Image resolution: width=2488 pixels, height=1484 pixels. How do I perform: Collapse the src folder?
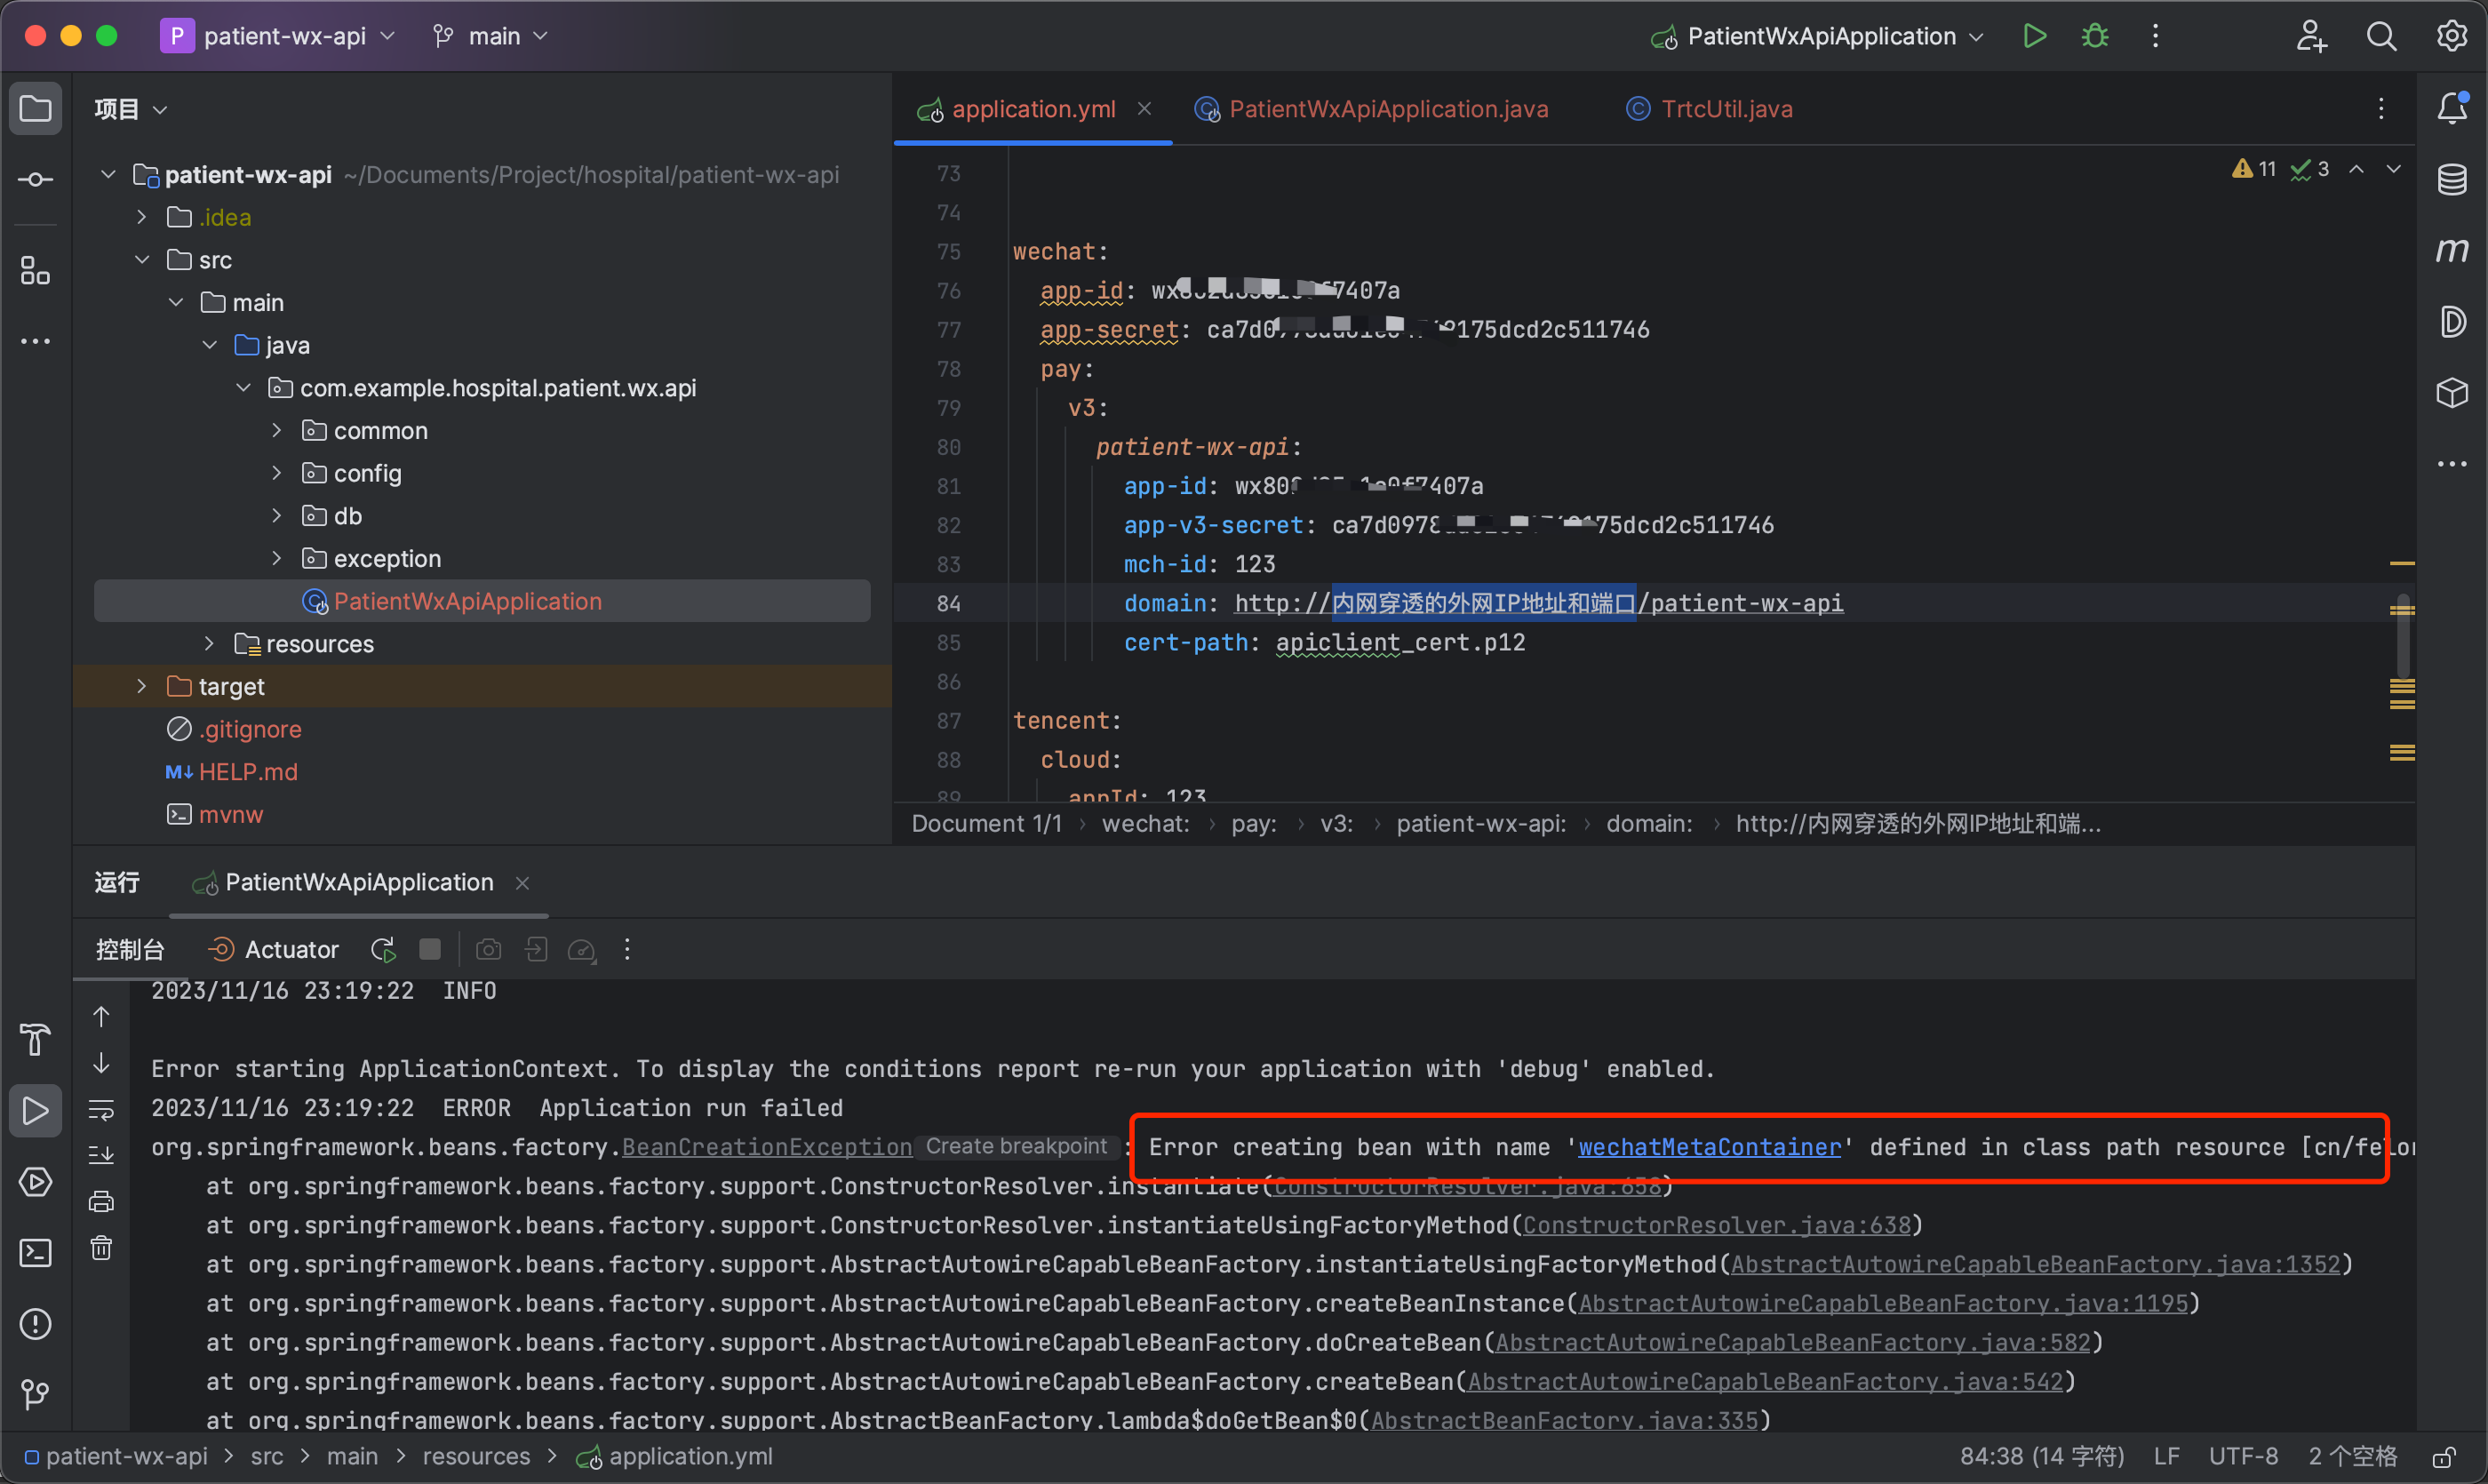[x=142, y=260]
